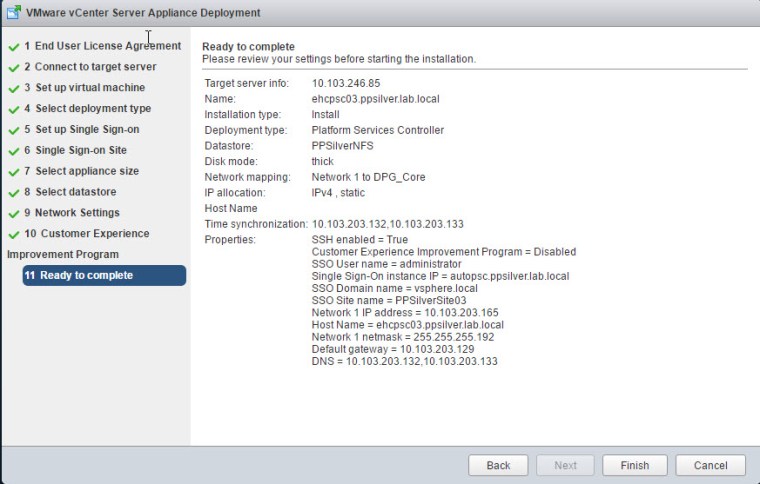760x484 pixels.
Task: Click datastore value PPSilverNFS
Action: [342, 146]
